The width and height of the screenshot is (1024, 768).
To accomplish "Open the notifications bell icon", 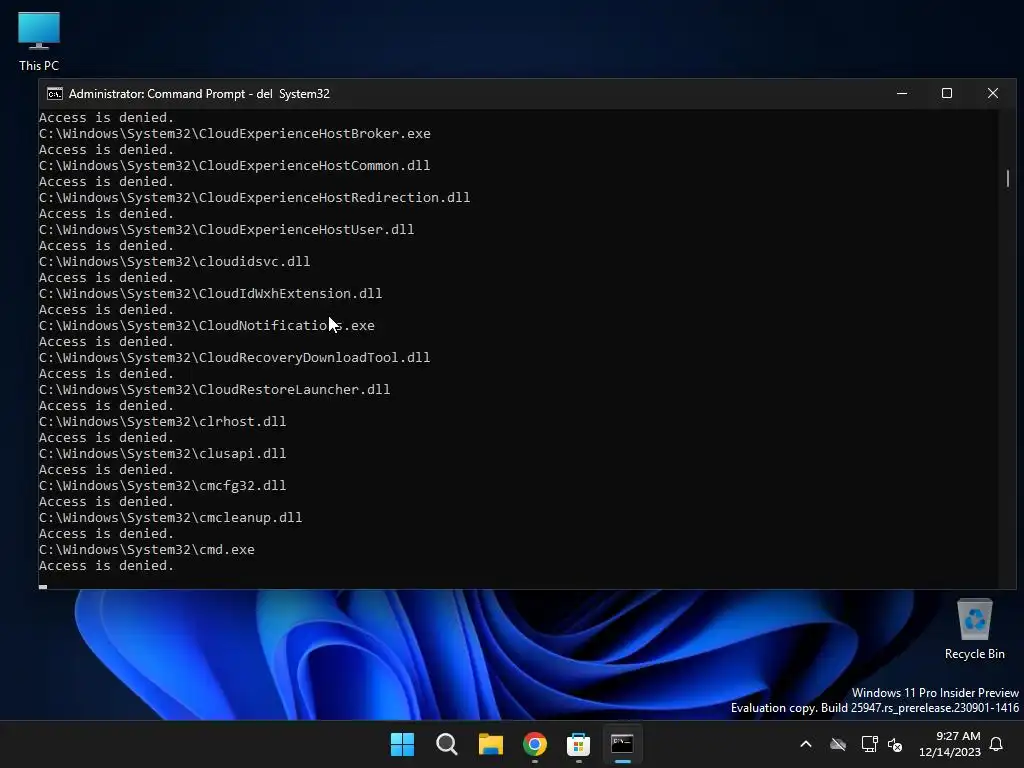I will pos(997,744).
